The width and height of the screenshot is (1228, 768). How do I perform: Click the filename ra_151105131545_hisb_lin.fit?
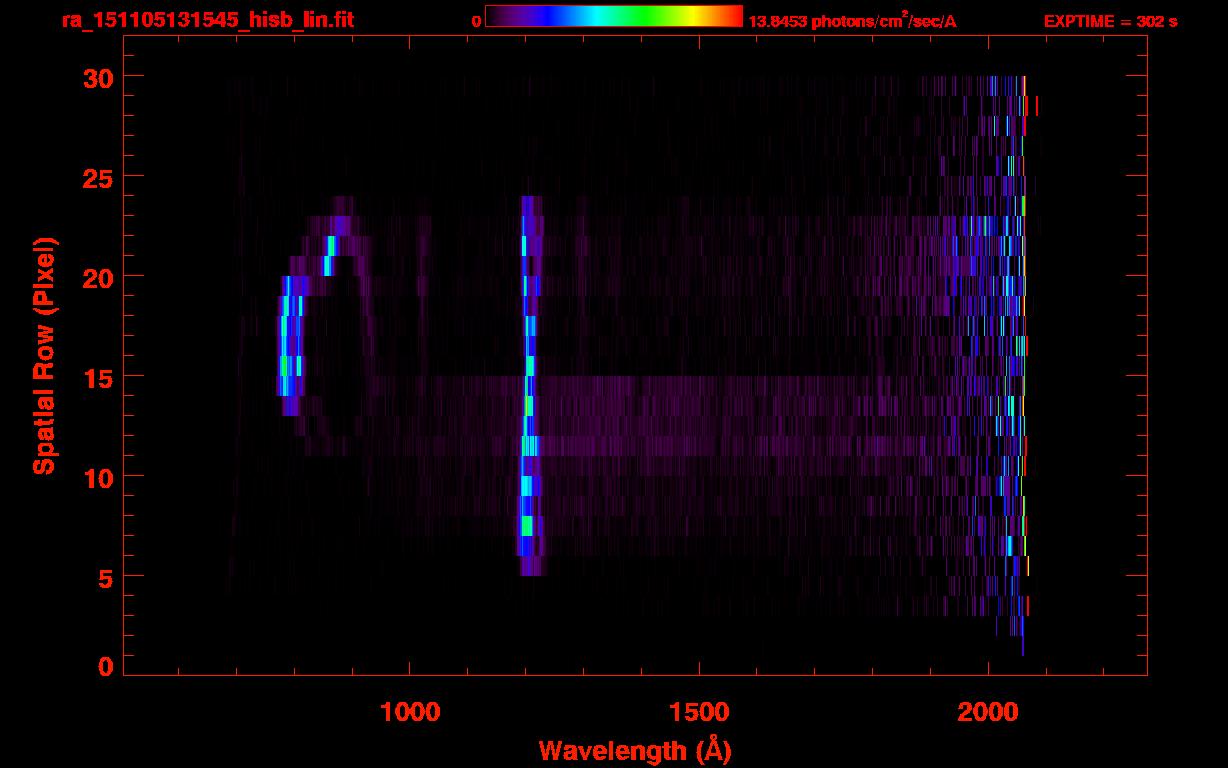[x=206, y=19]
